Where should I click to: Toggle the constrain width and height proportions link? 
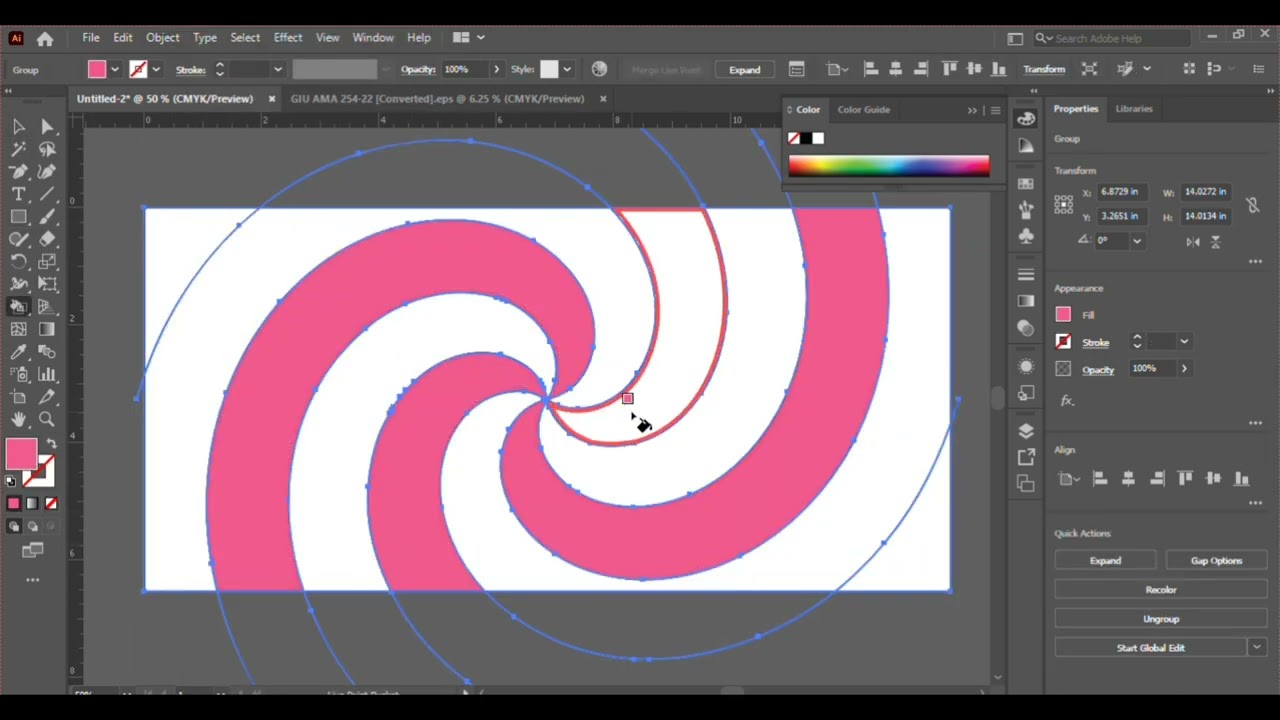point(1252,204)
